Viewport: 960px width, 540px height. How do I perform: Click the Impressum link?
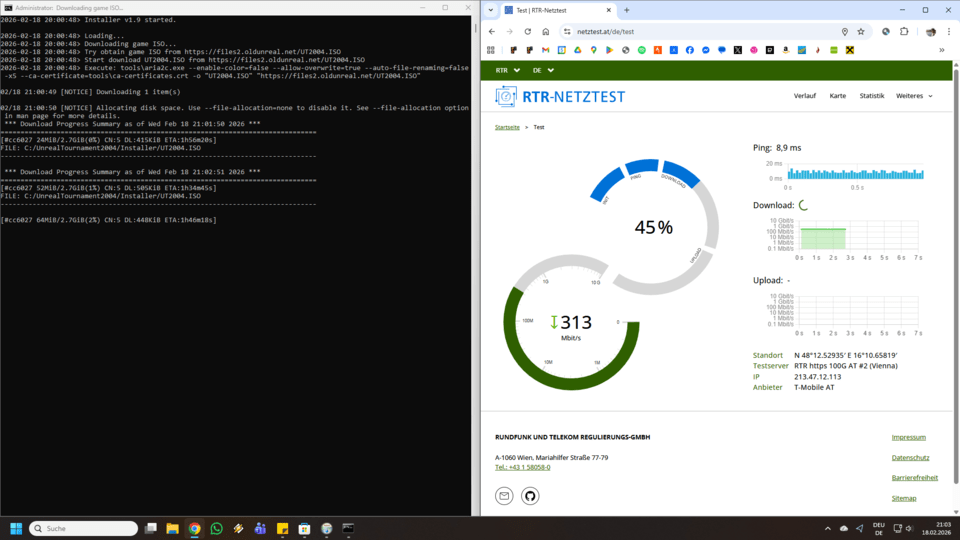pyautogui.click(x=908, y=437)
